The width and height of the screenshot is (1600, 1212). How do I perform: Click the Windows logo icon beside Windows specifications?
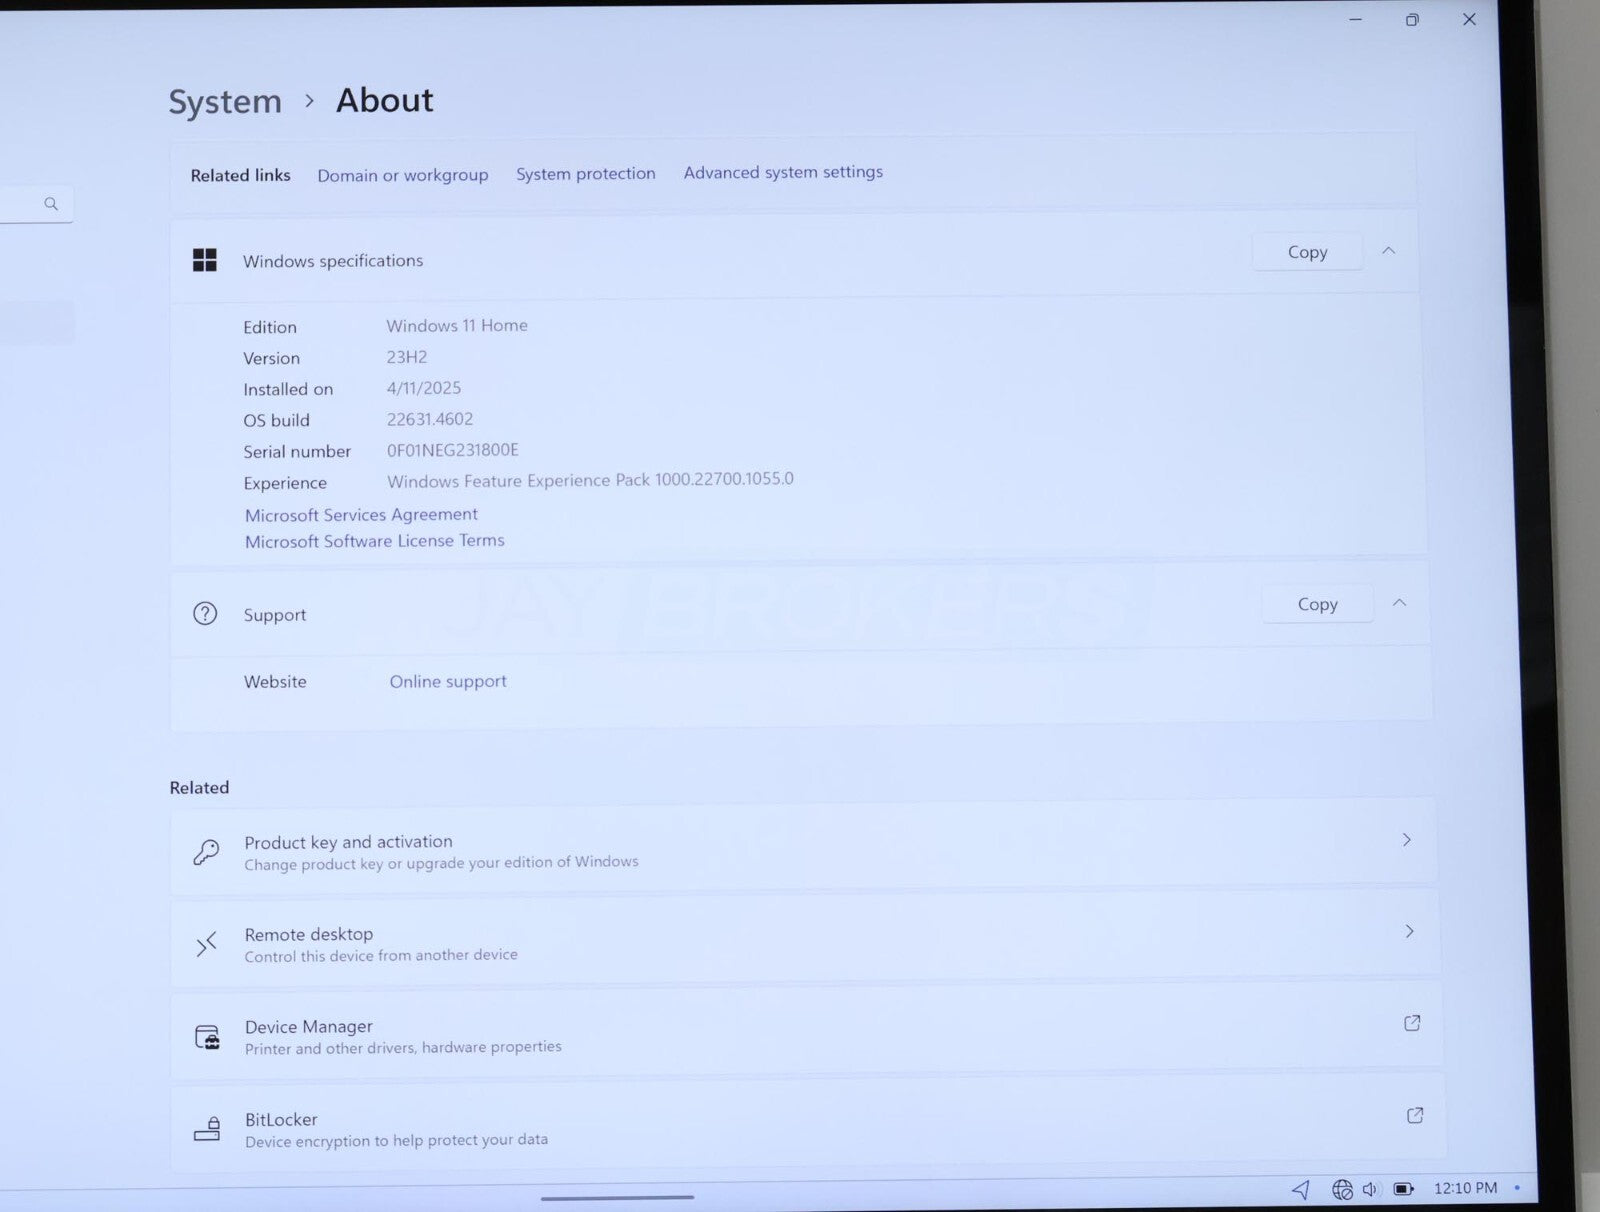coord(205,260)
